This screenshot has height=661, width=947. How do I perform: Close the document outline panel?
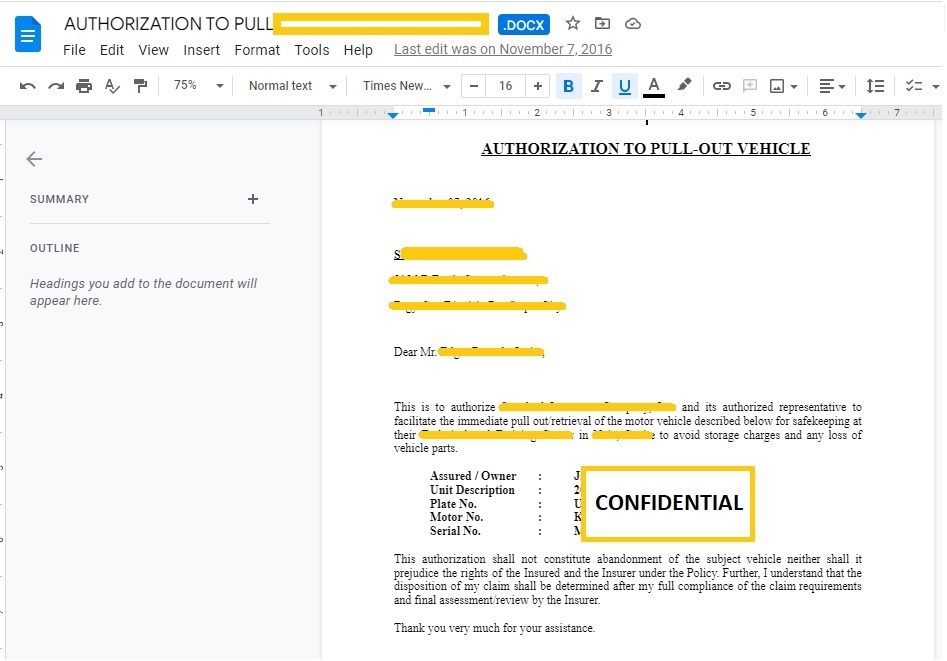pos(34,159)
